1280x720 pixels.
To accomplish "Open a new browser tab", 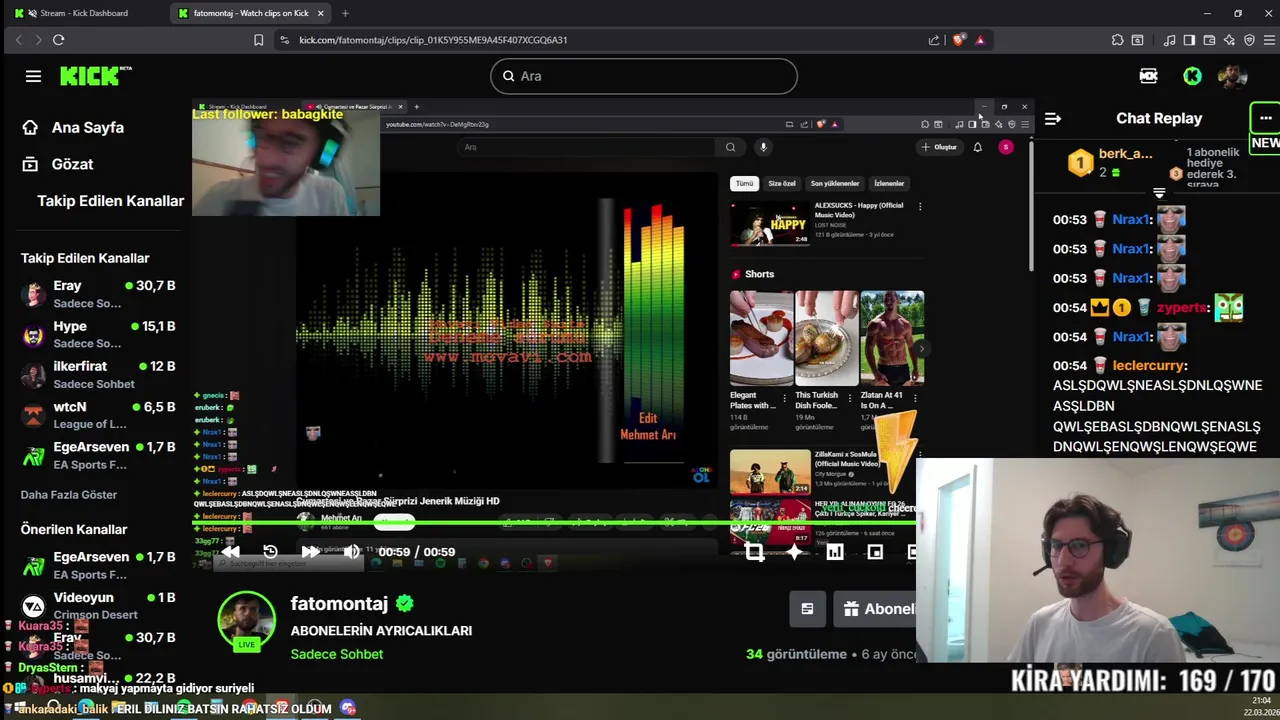I will click(x=345, y=13).
